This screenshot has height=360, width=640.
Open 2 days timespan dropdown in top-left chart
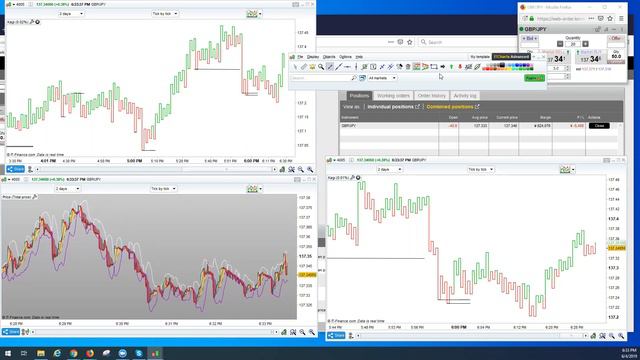coord(71,14)
